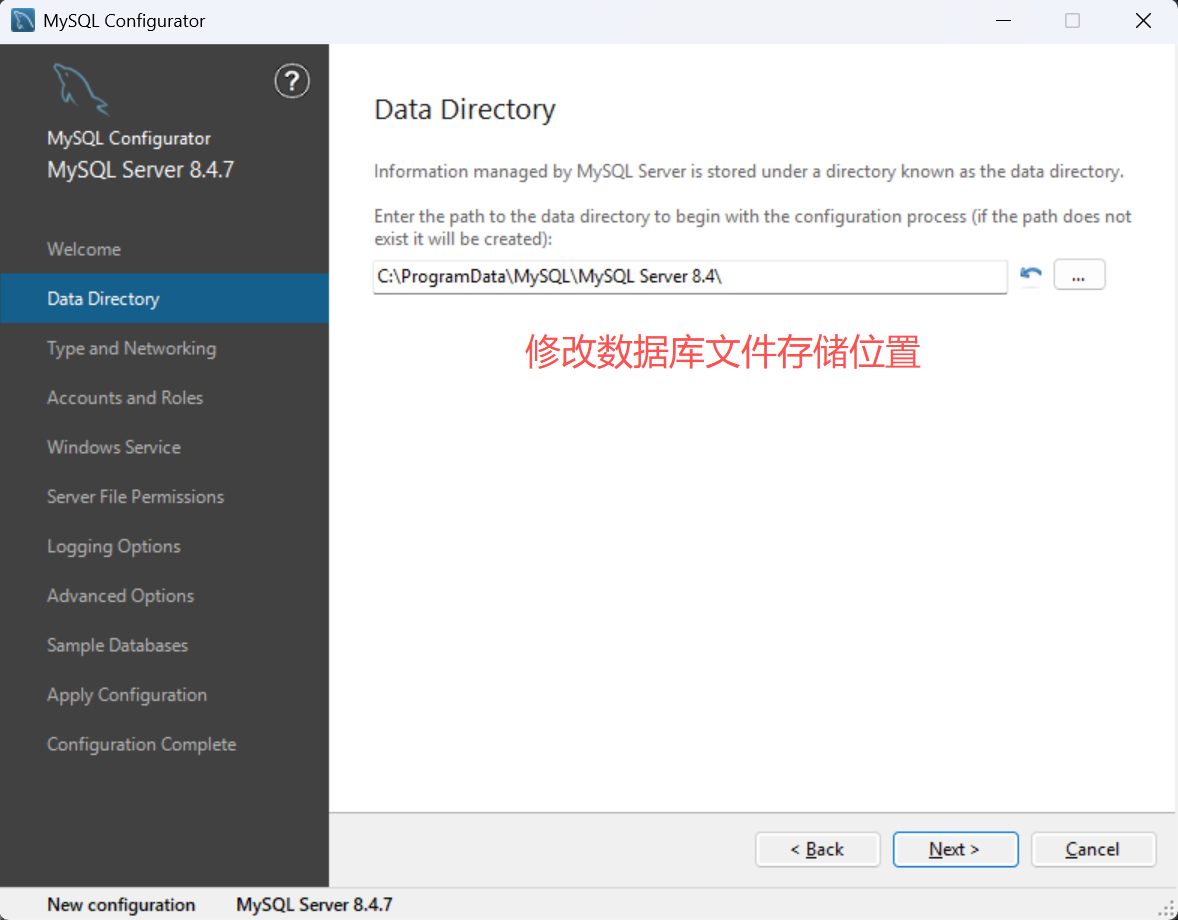Minimize the MySQL Configurator window
This screenshot has width=1178, height=920.
(x=1003, y=20)
